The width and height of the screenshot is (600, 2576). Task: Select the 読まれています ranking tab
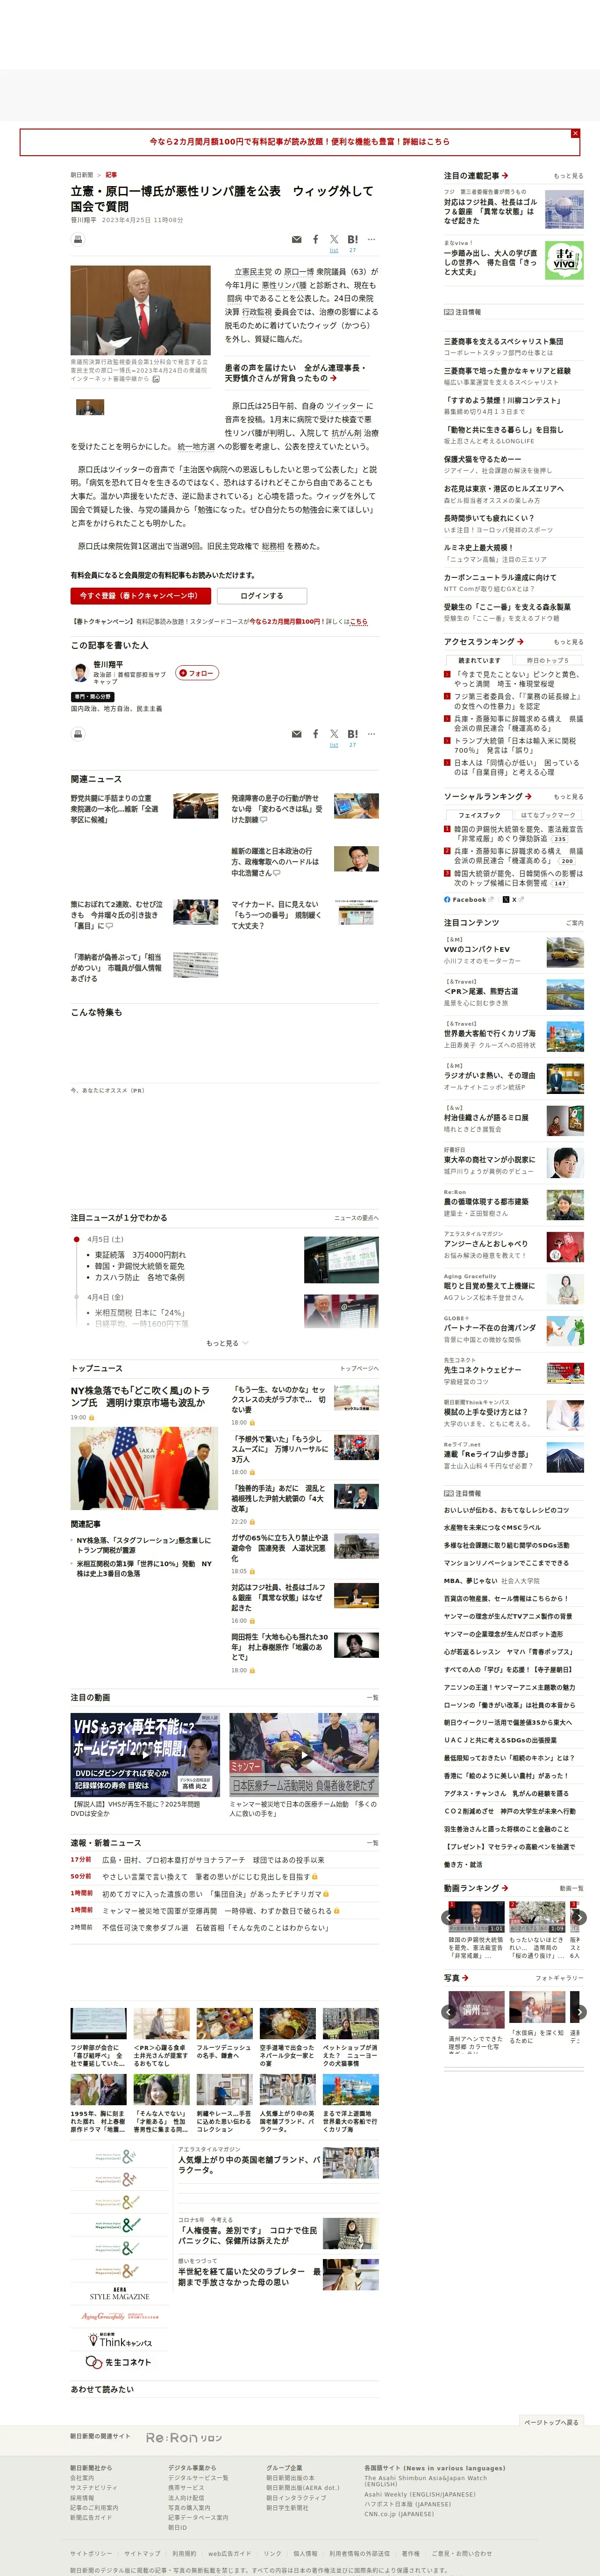tap(479, 660)
